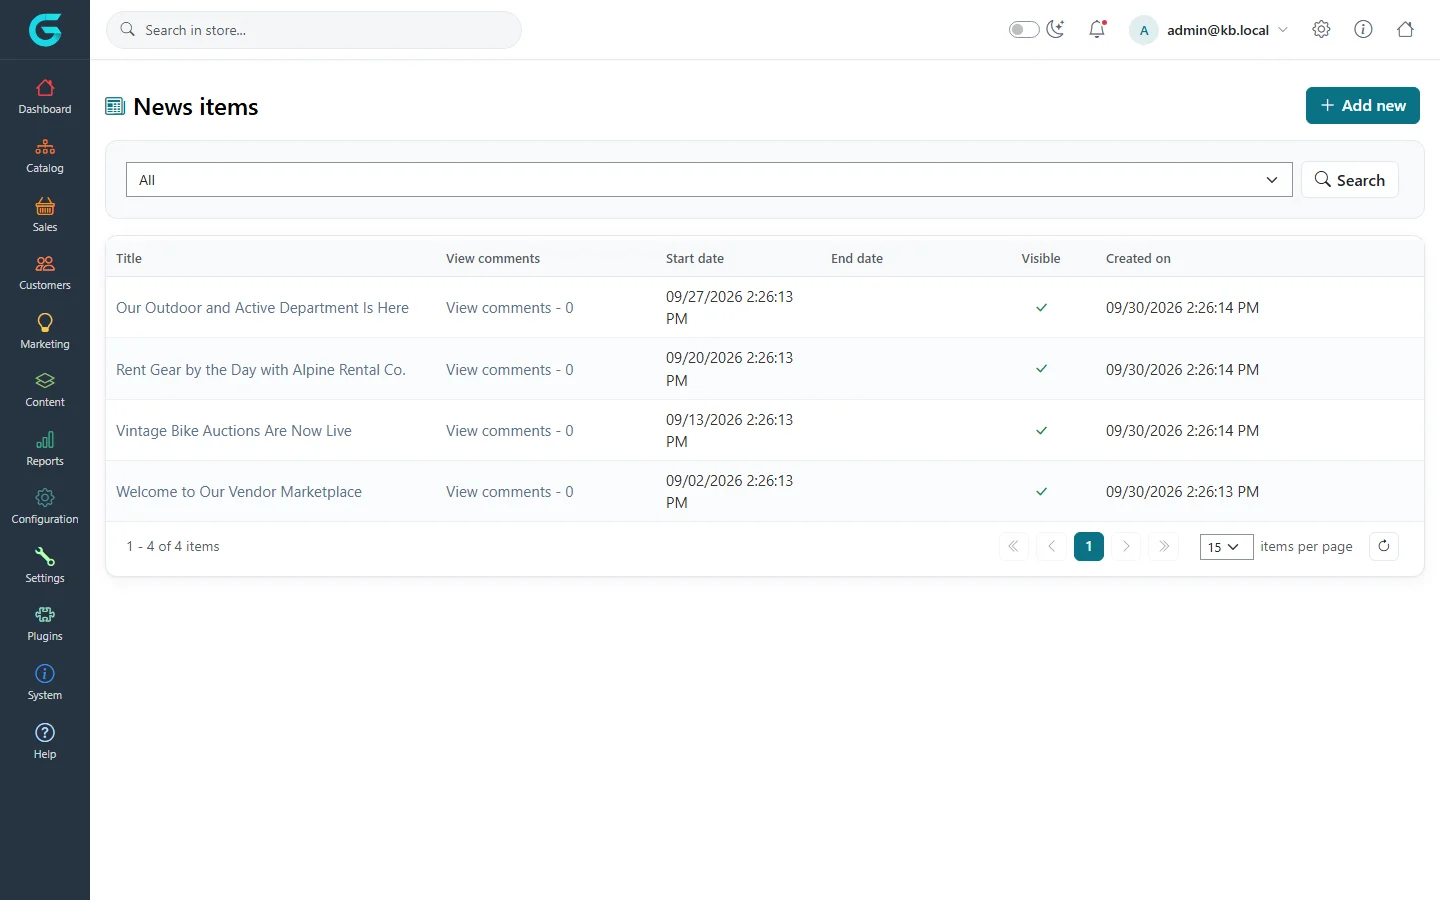Go to page 1 in the pager
The image size is (1440, 900).
point(1089,546)
